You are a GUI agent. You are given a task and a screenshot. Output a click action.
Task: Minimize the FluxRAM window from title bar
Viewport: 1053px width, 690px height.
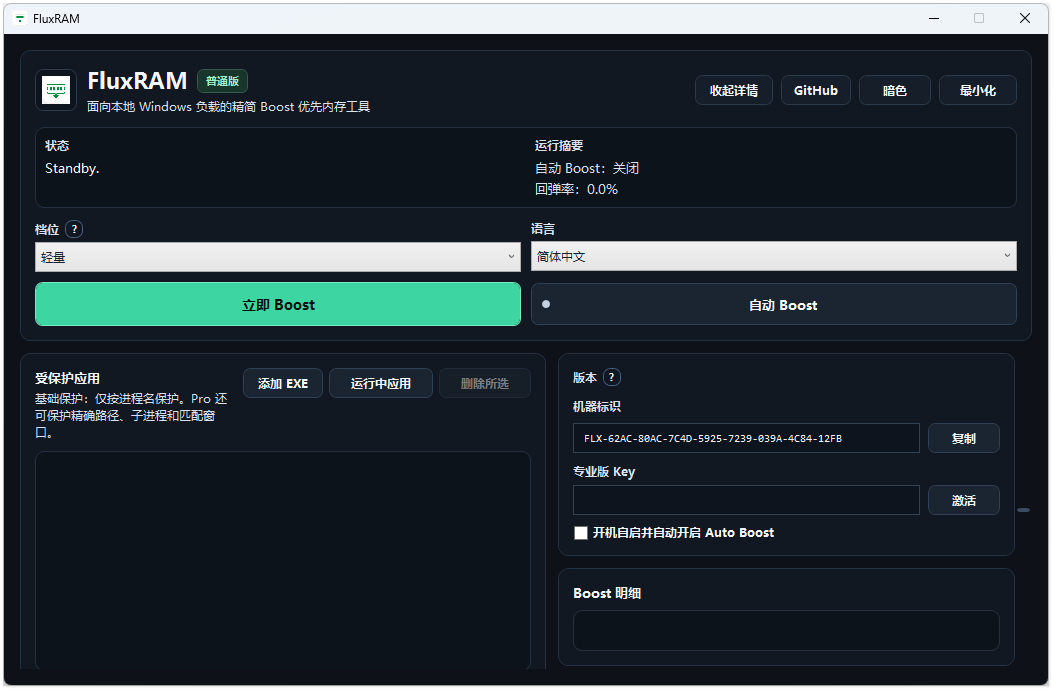933,18
